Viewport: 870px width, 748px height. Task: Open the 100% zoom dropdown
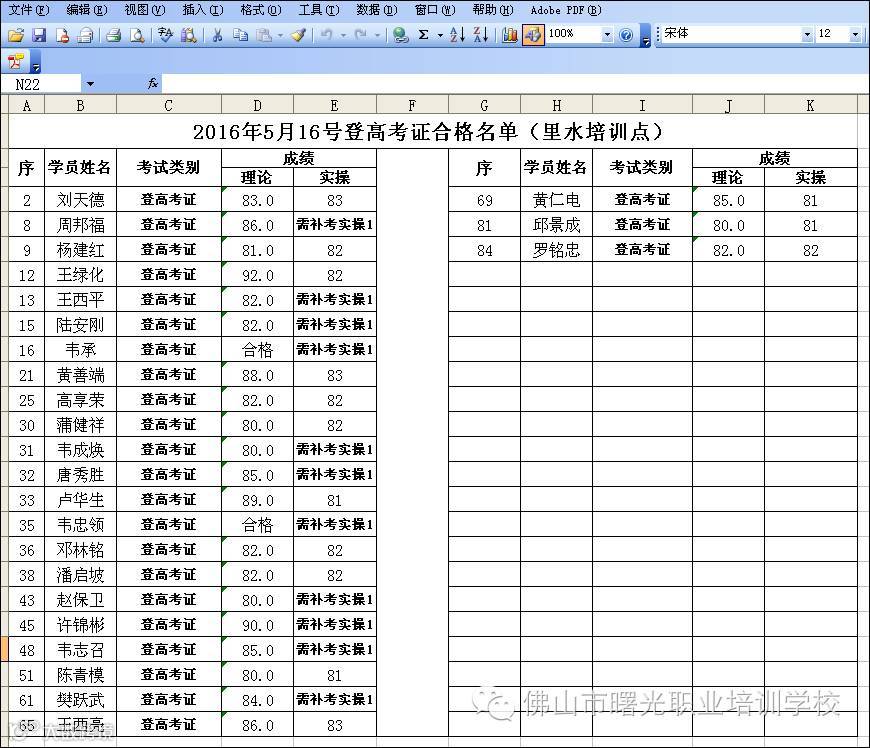coord(607,34)
